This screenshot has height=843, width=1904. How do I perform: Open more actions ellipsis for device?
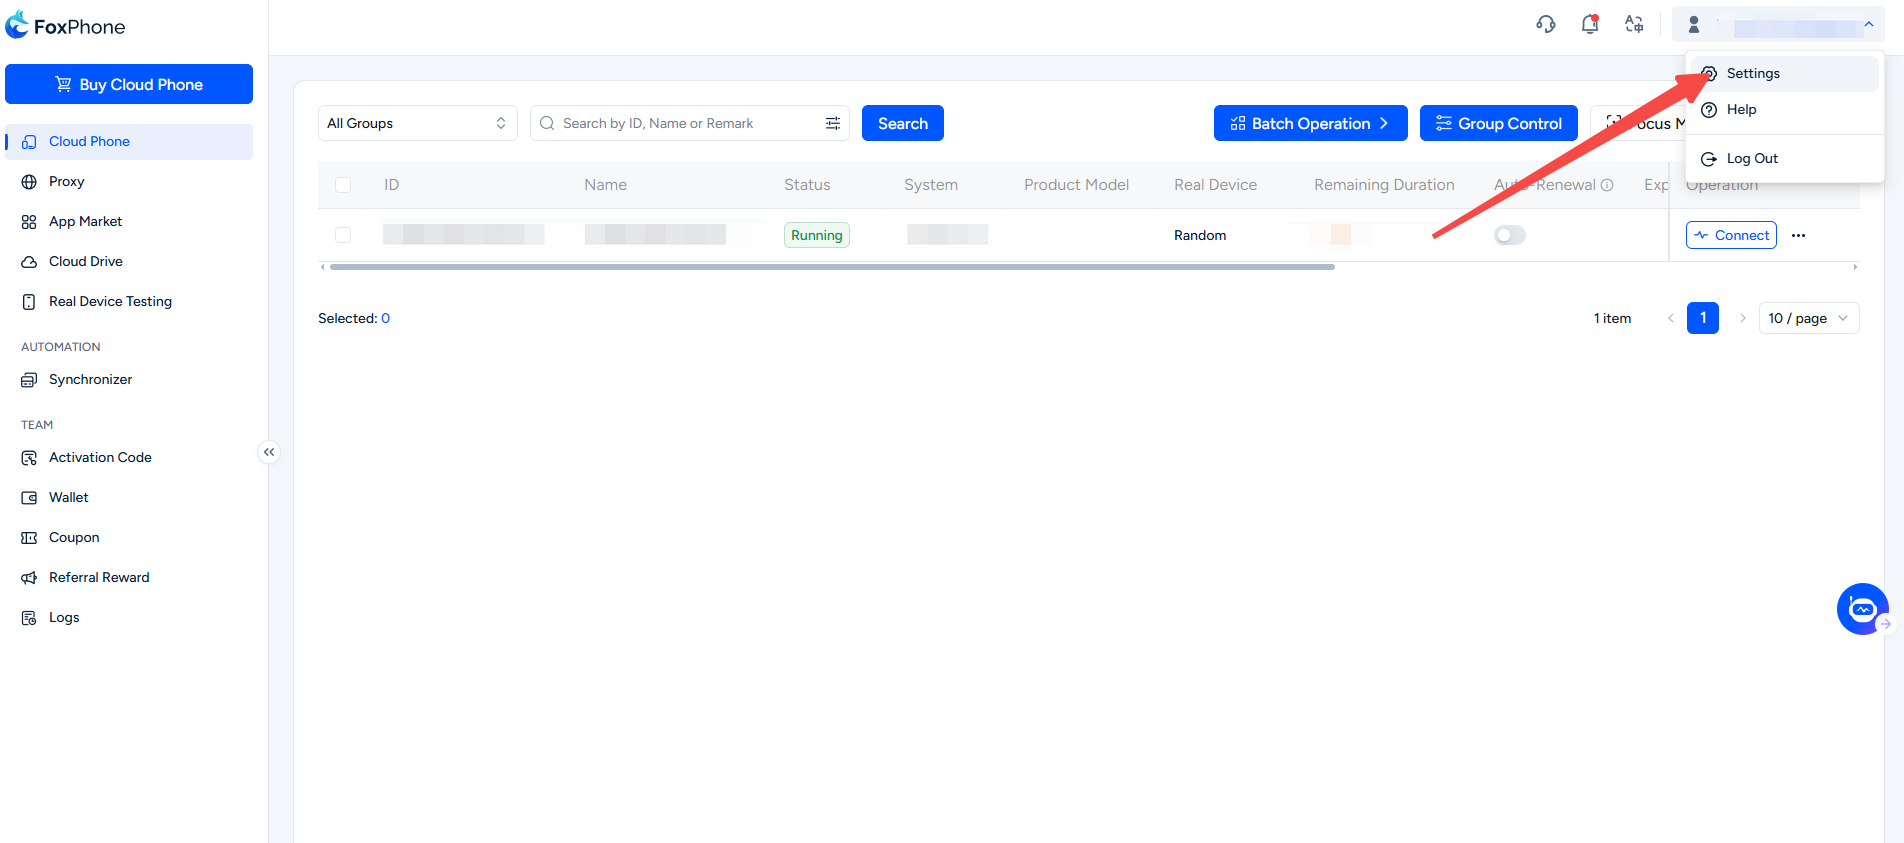click(1799, 235)
